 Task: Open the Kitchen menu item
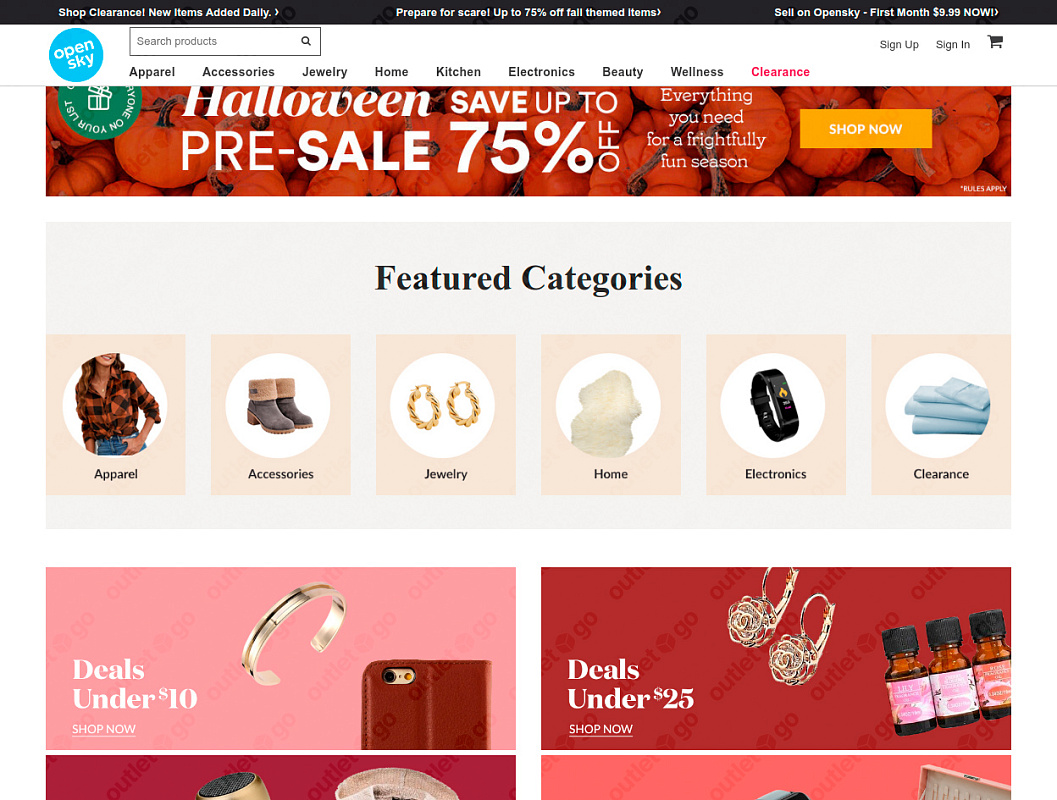coord(458,72)
